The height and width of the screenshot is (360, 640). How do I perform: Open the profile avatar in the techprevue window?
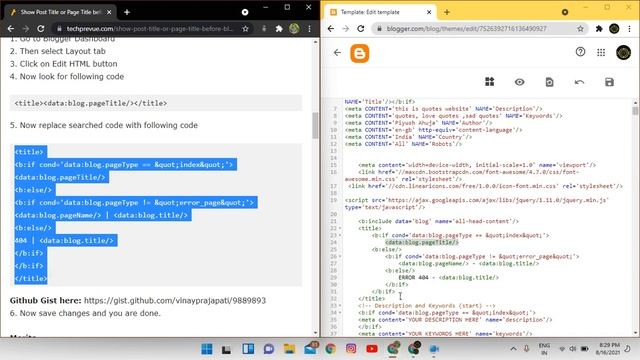point(294,29)
